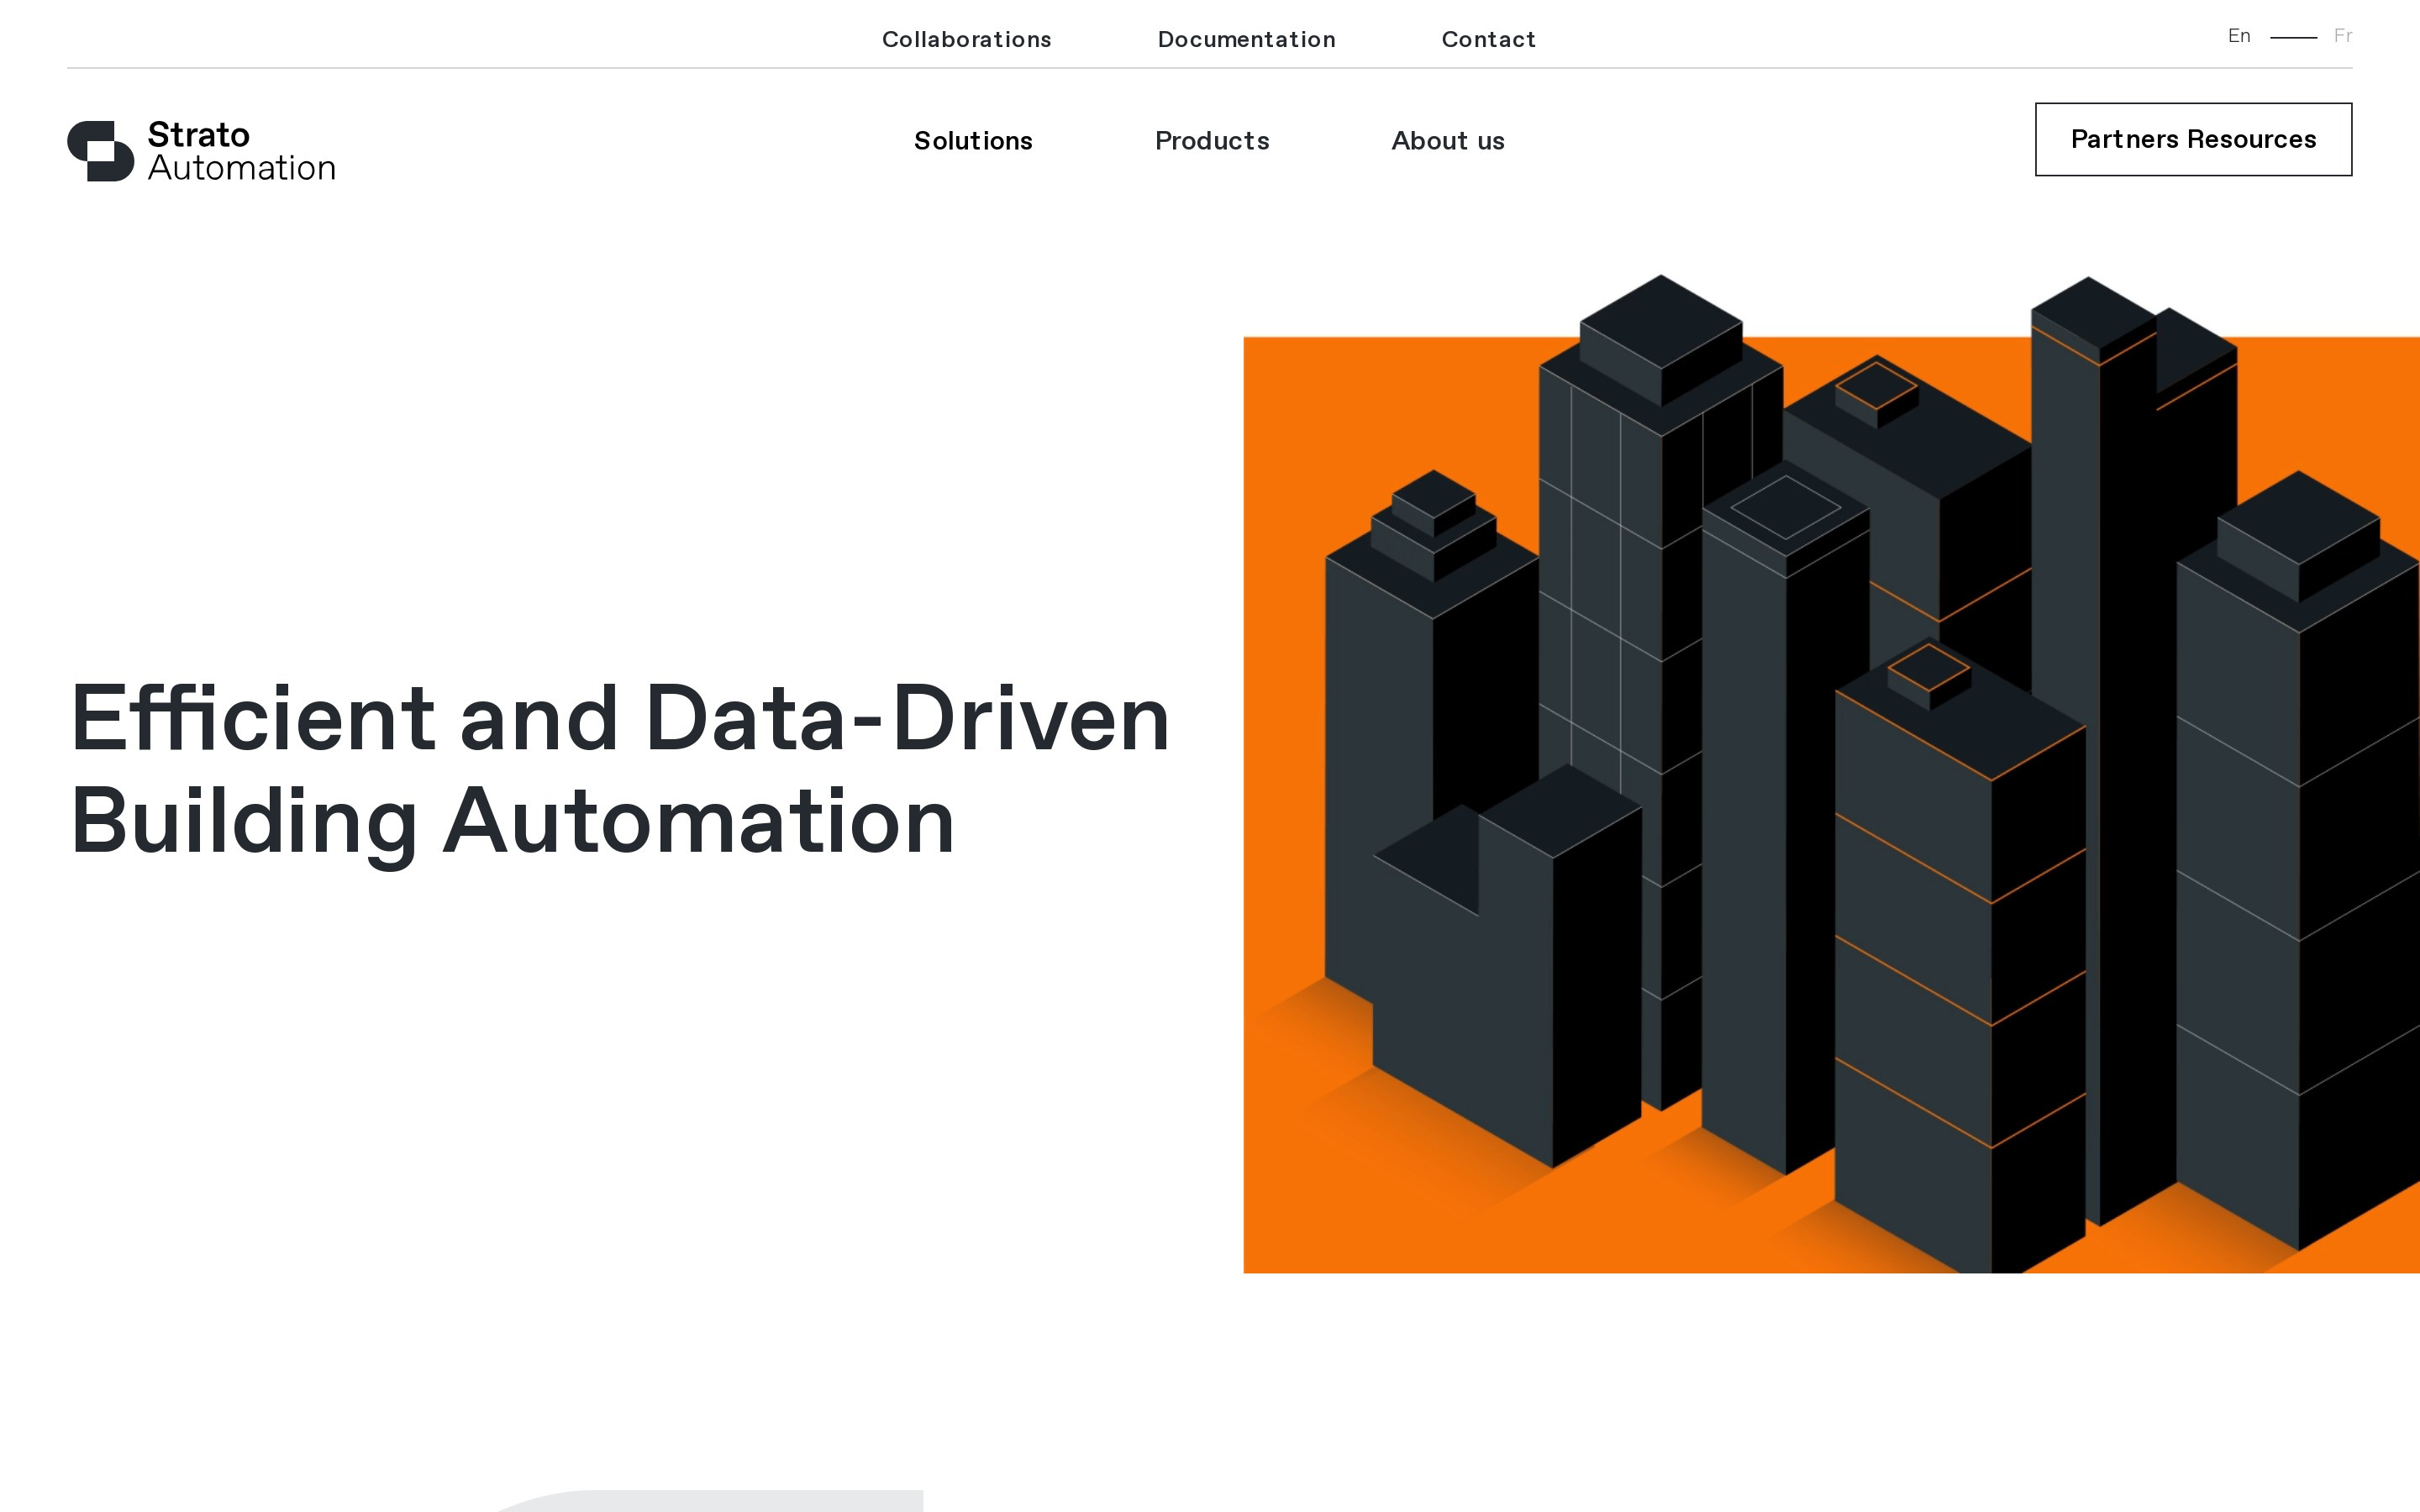Click the word Data-Driven in the headline
This screenshot has width=2420, height=1512.
(x=907, y=718)
